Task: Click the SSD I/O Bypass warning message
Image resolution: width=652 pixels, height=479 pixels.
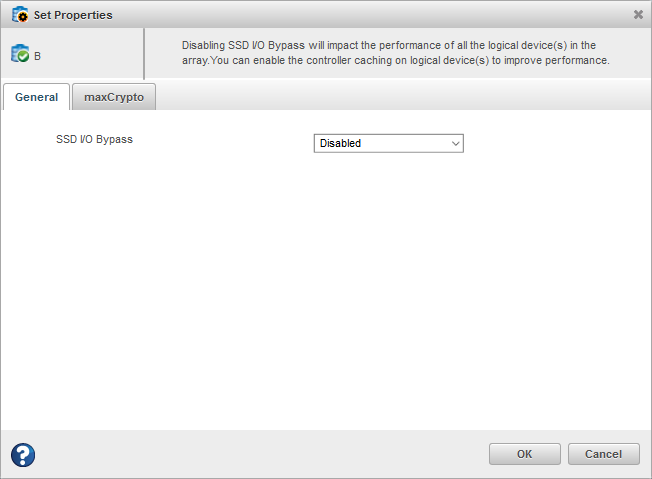Action: [396, 53]
